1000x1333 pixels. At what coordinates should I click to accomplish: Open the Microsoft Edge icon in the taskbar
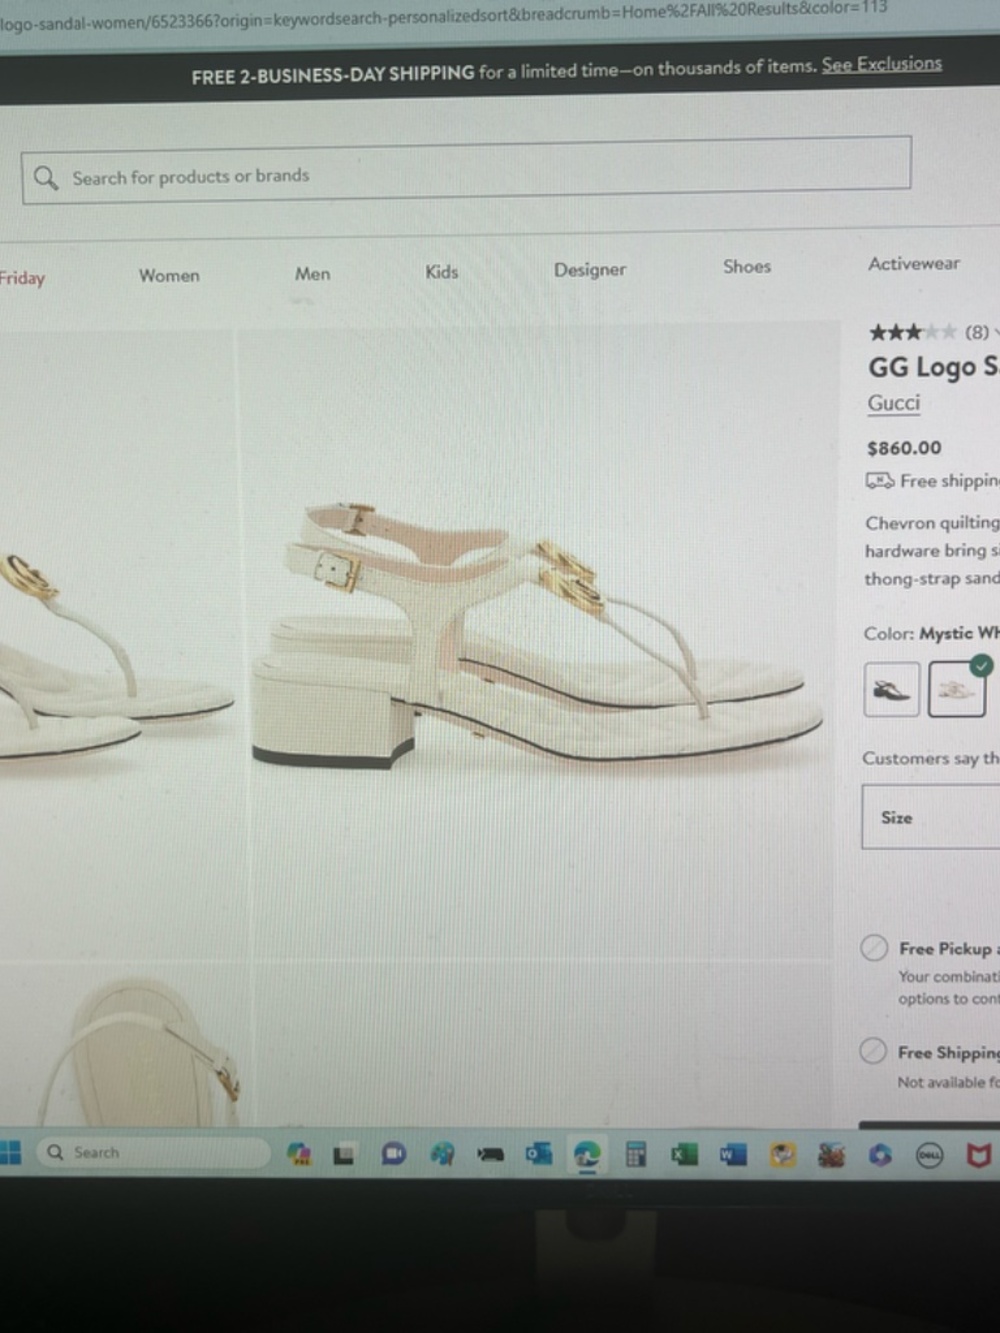(587, 1156)
